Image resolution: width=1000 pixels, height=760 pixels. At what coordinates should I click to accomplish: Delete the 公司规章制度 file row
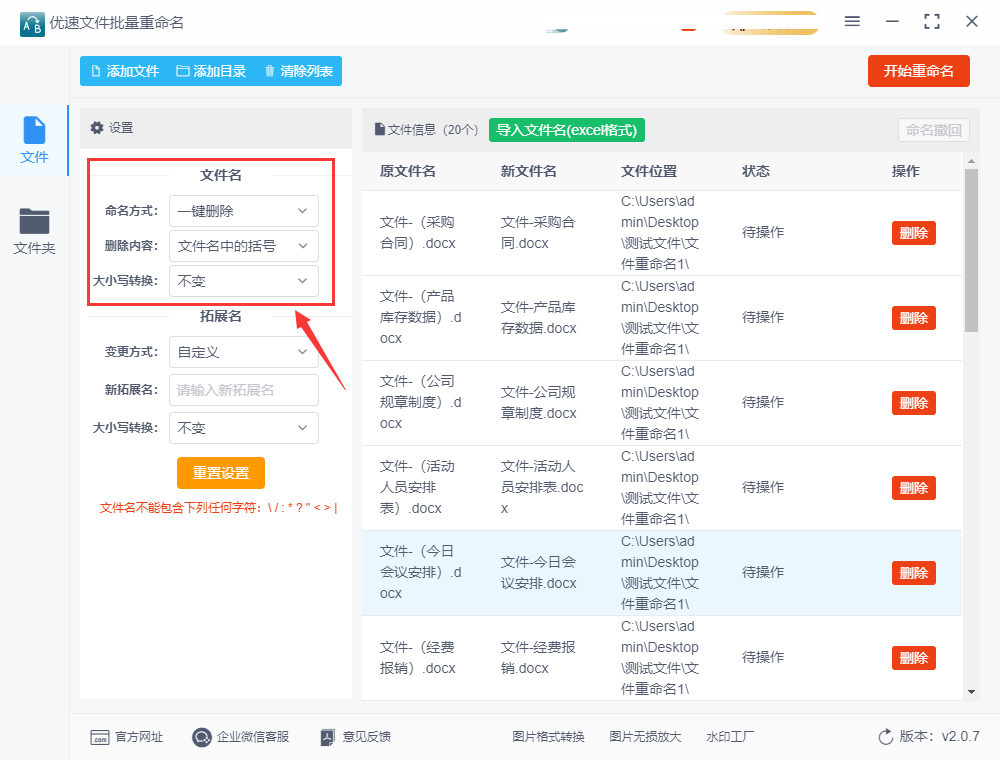(x=913, y=403)
